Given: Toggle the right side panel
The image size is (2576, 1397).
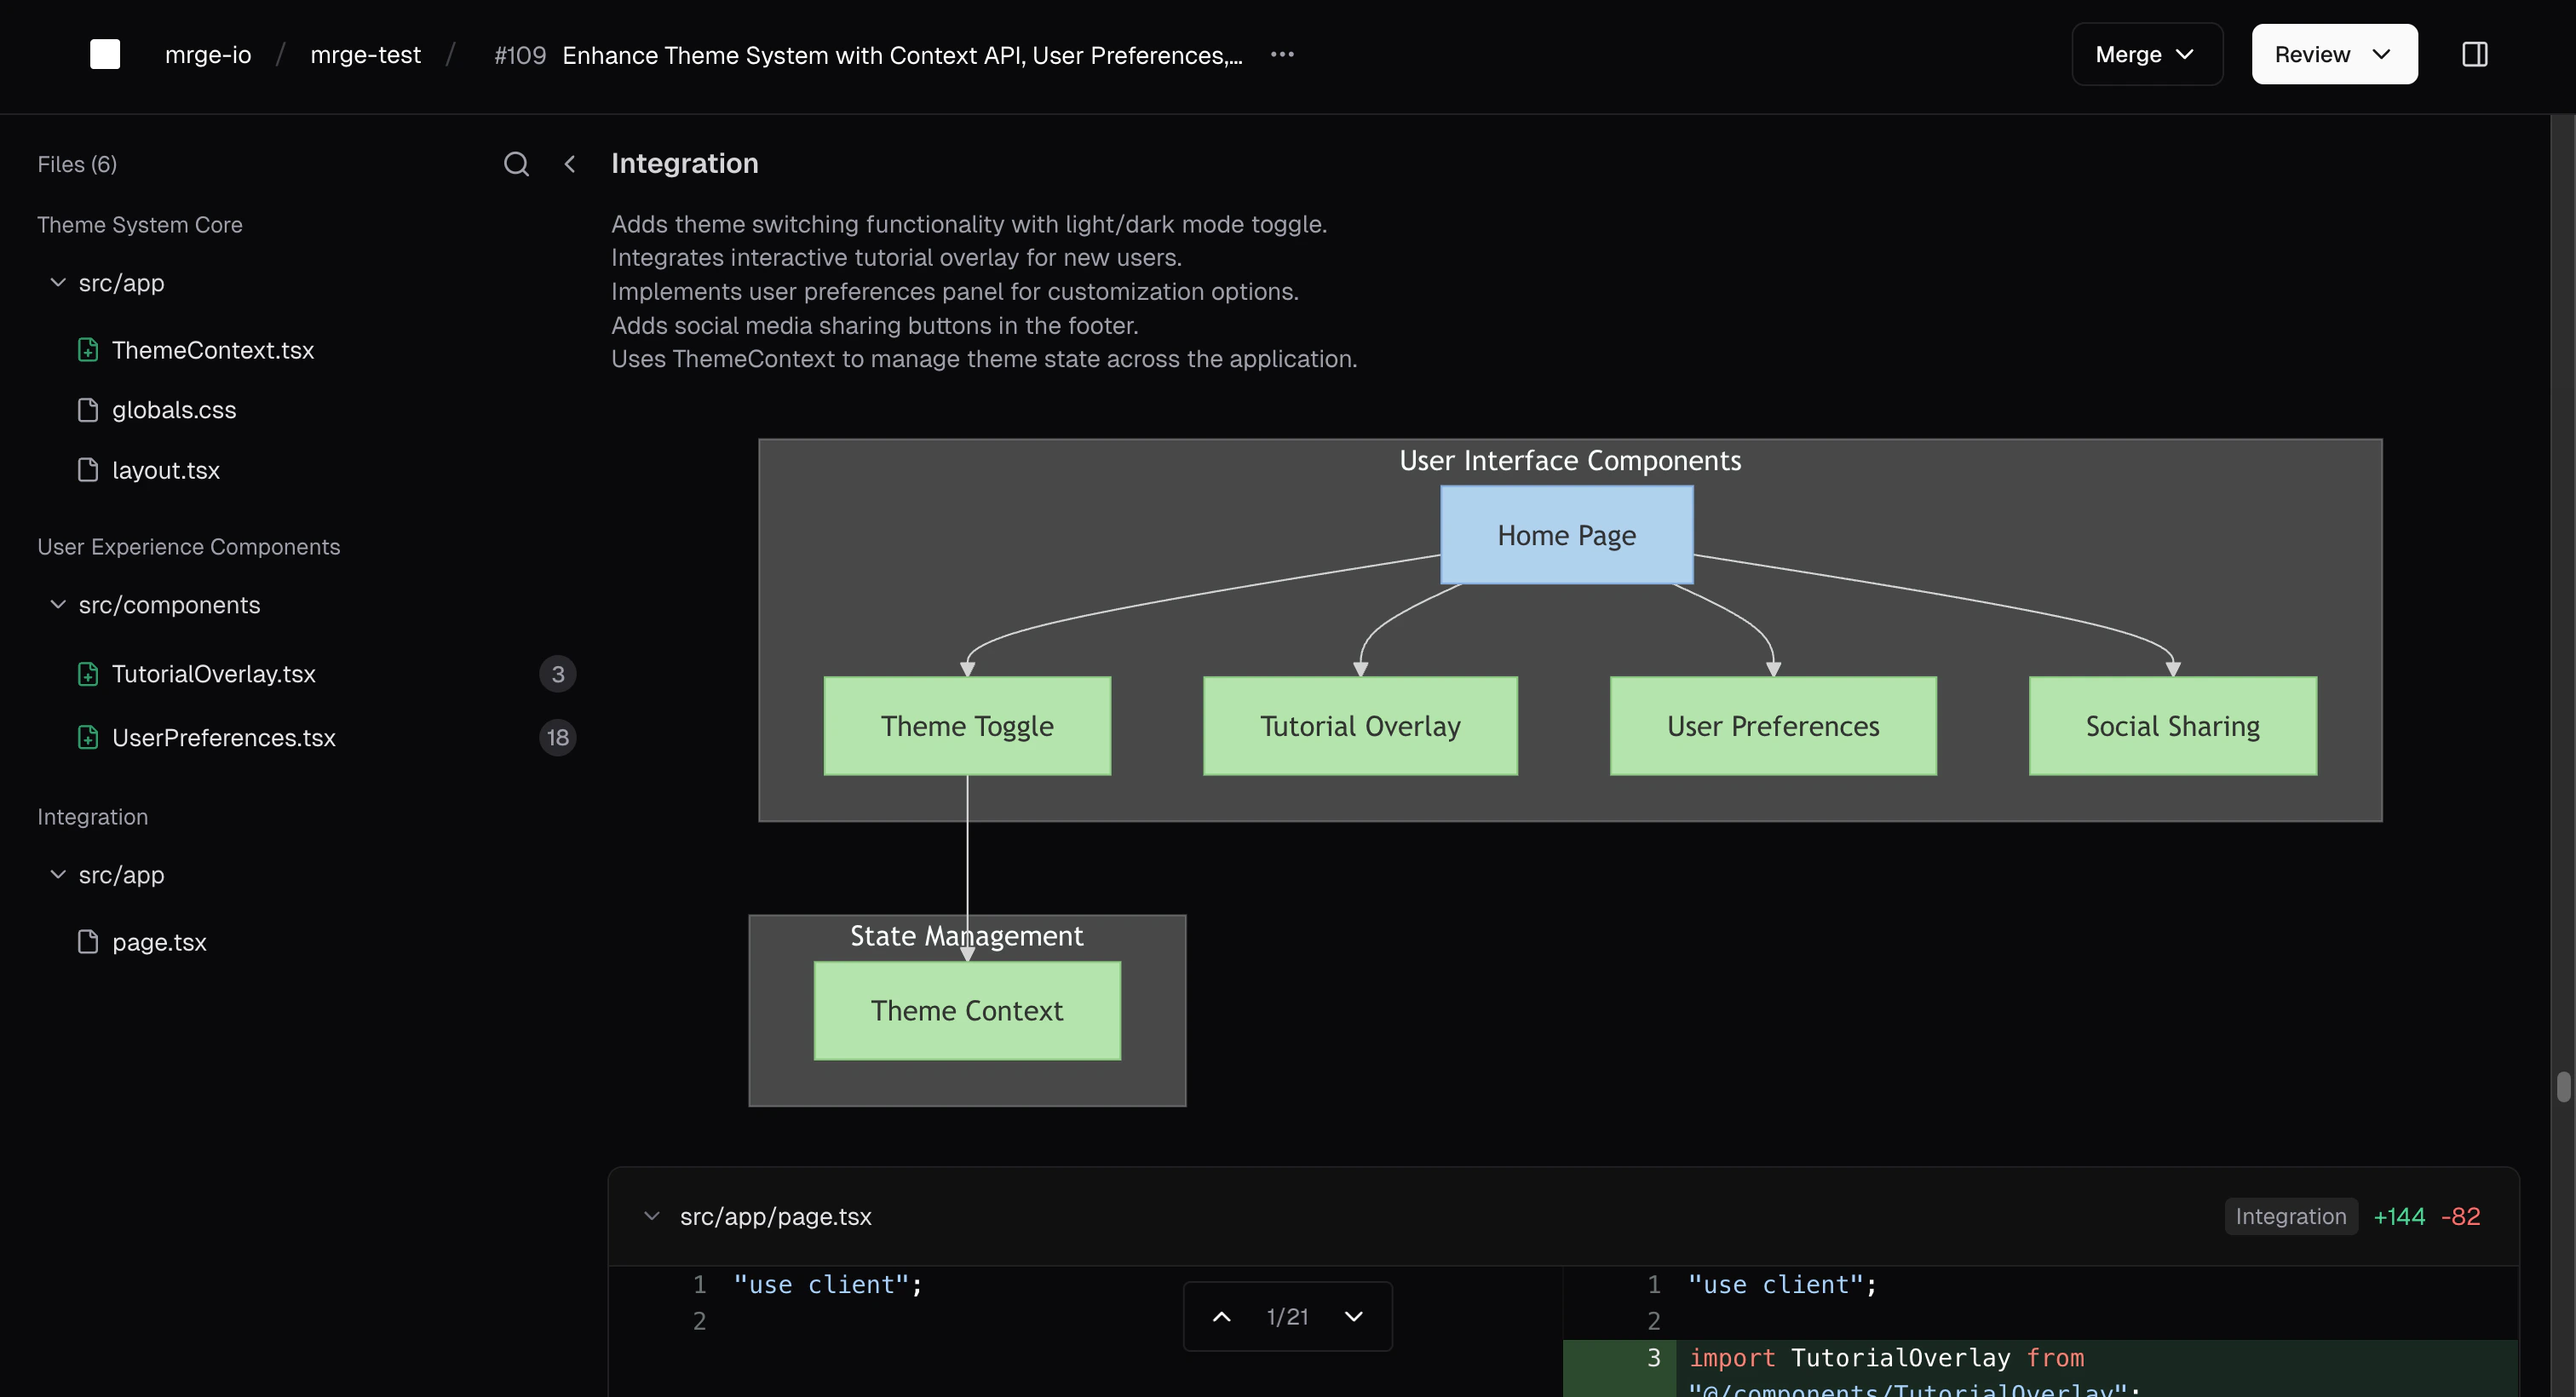Looking at the screenshot, I should [2474, 54].
